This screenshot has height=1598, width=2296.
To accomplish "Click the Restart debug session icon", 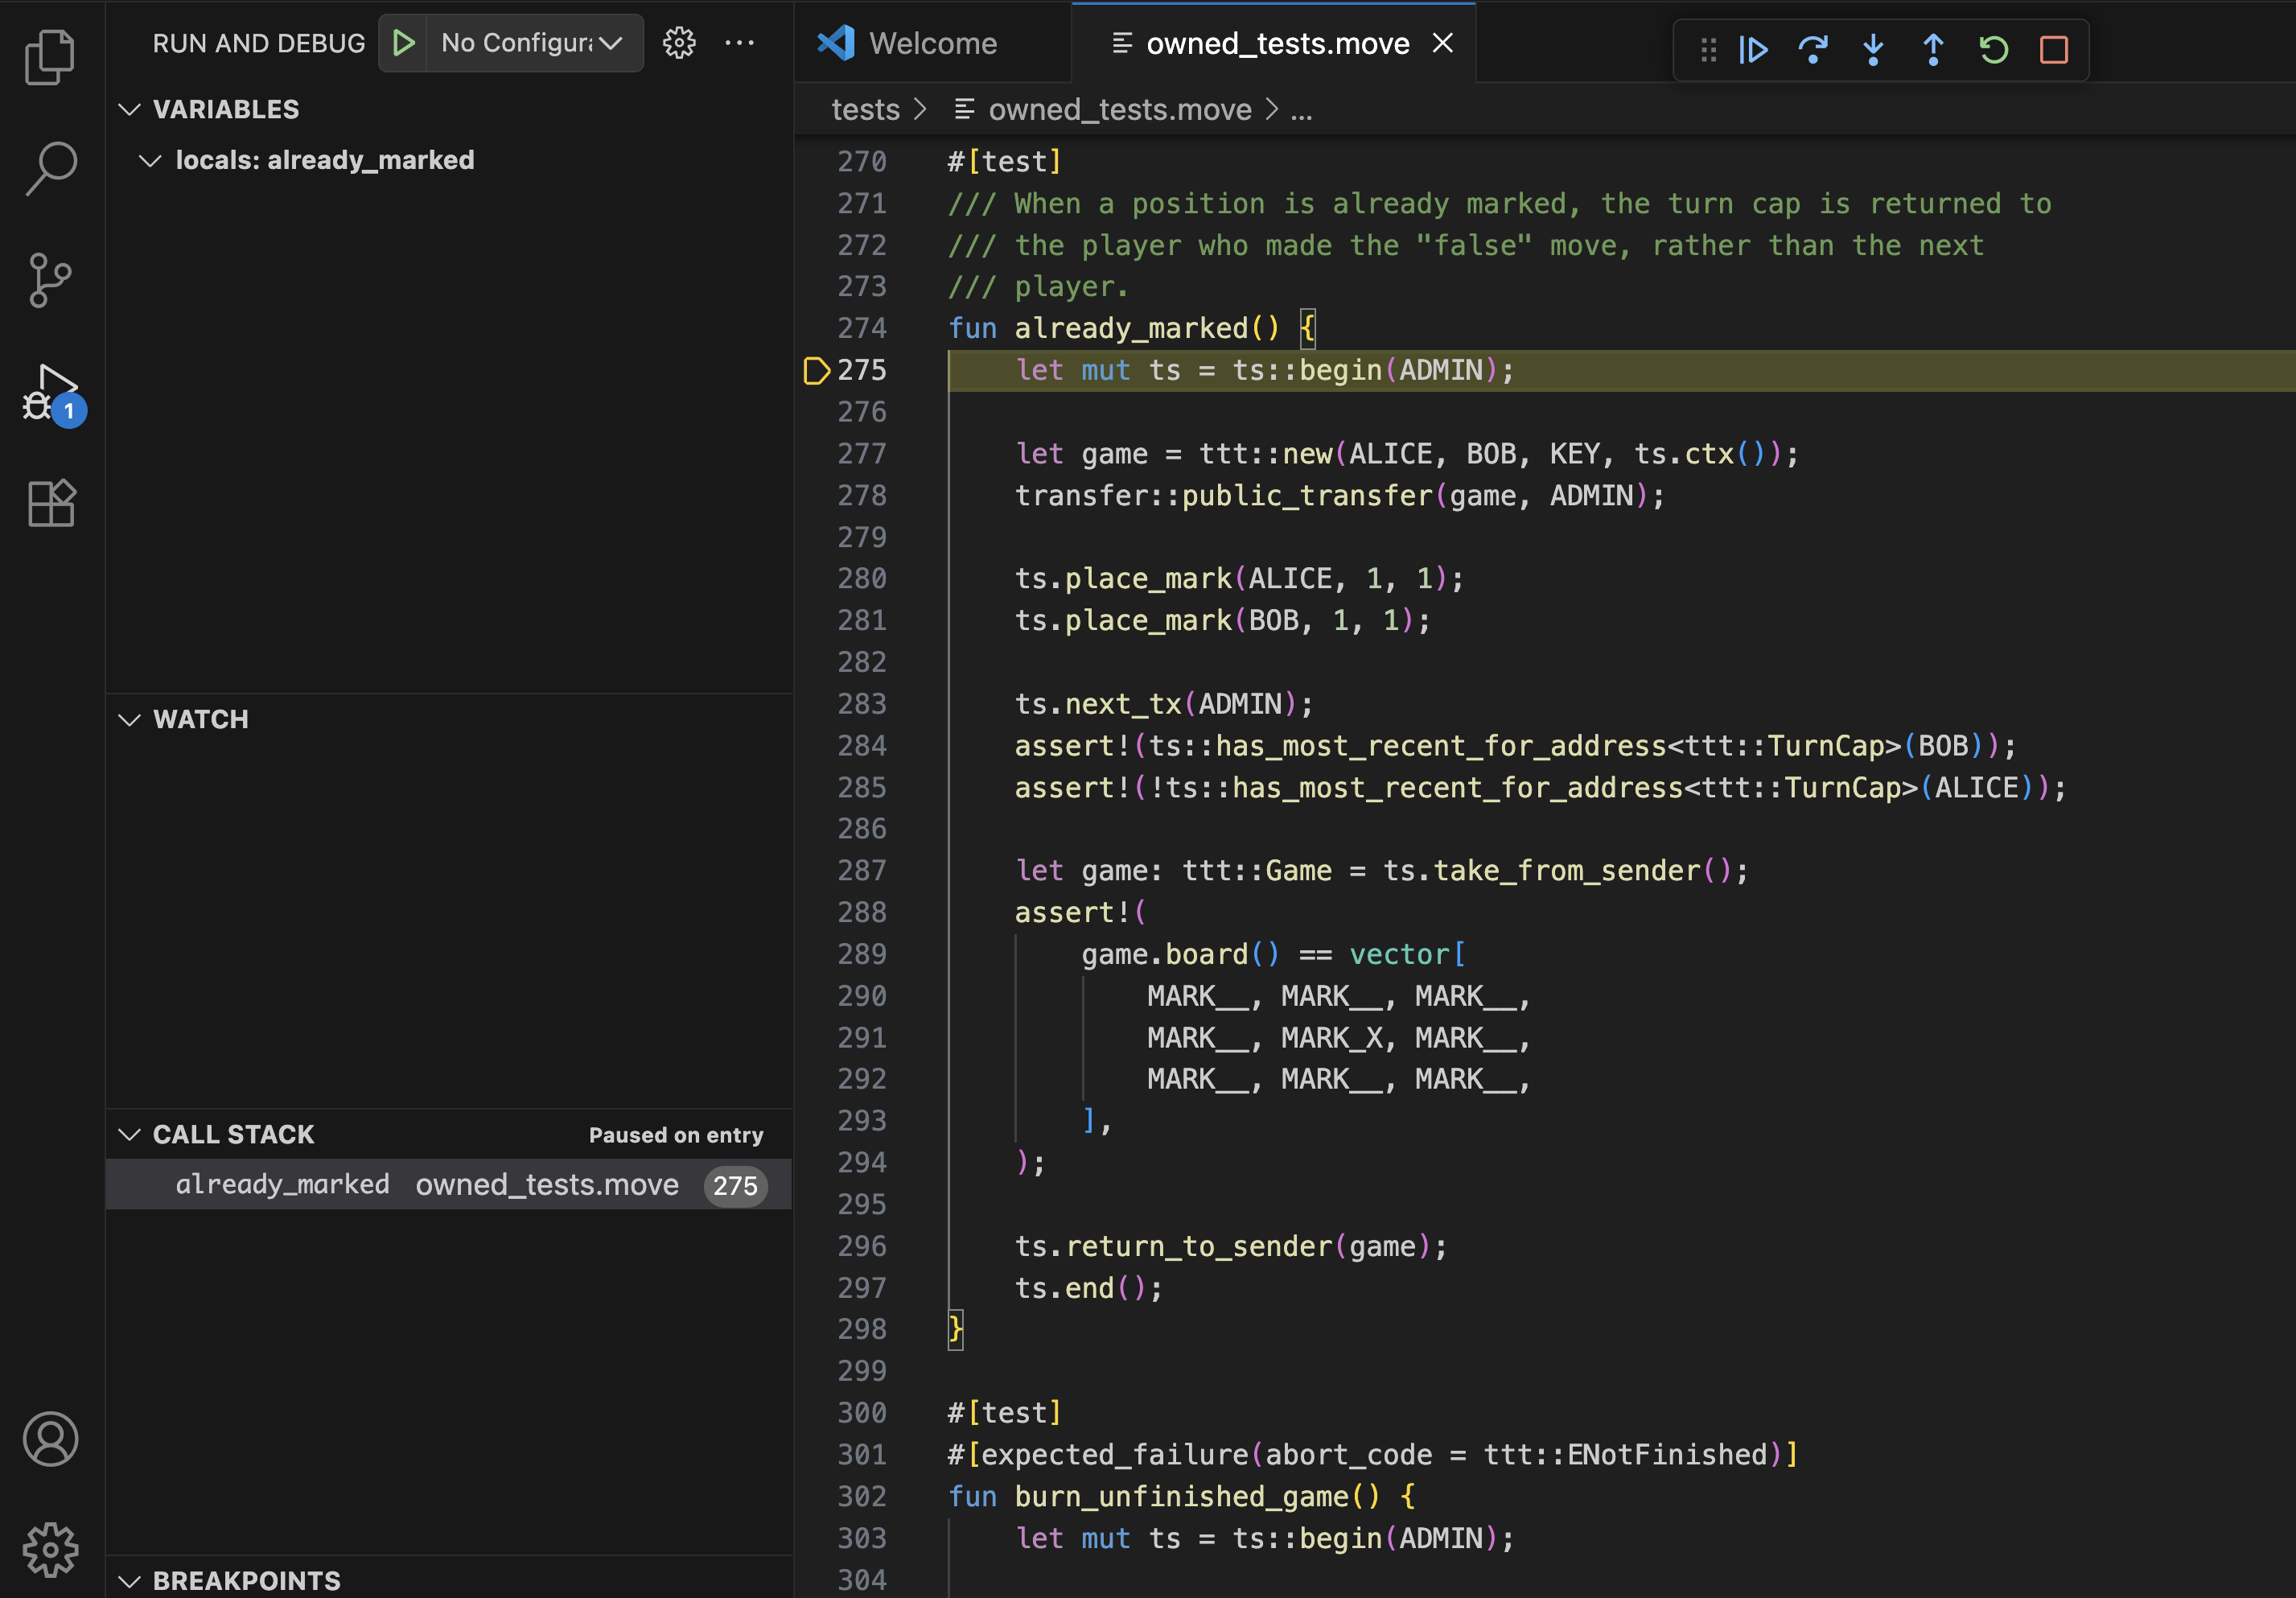I will [1993, 50].
